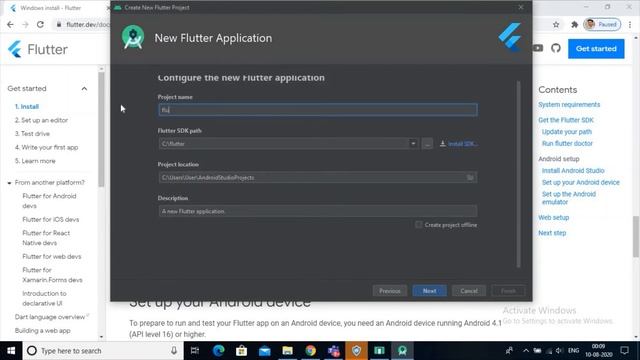The width and height of the screenshot is (640, 360).
Task: Open the YouTube icon on Flutter site
Action: [538, 48]
